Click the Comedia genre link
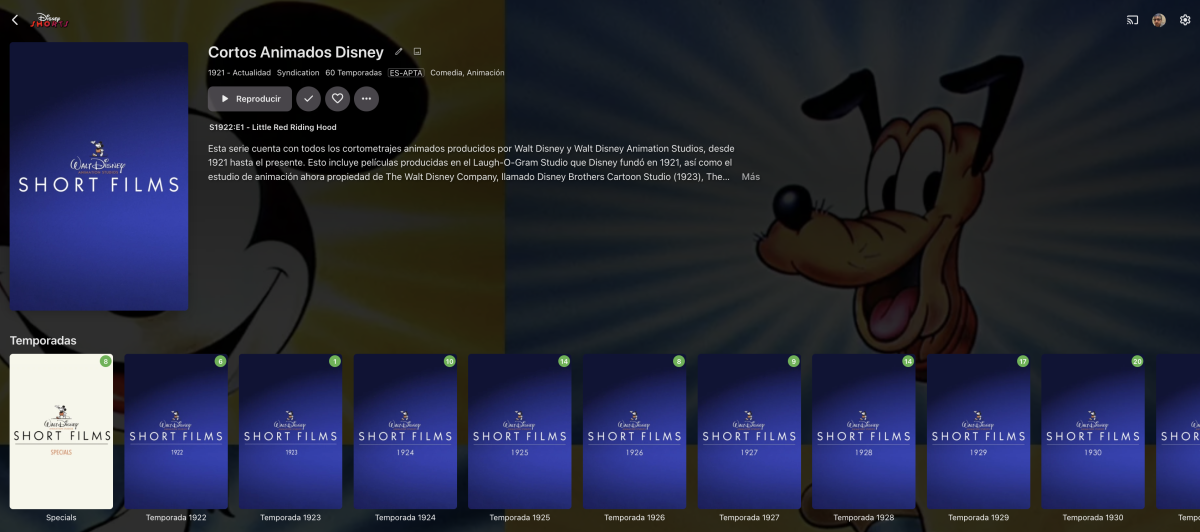The width and height of the screenshot is (1200, 532). [x=446, y=73]
